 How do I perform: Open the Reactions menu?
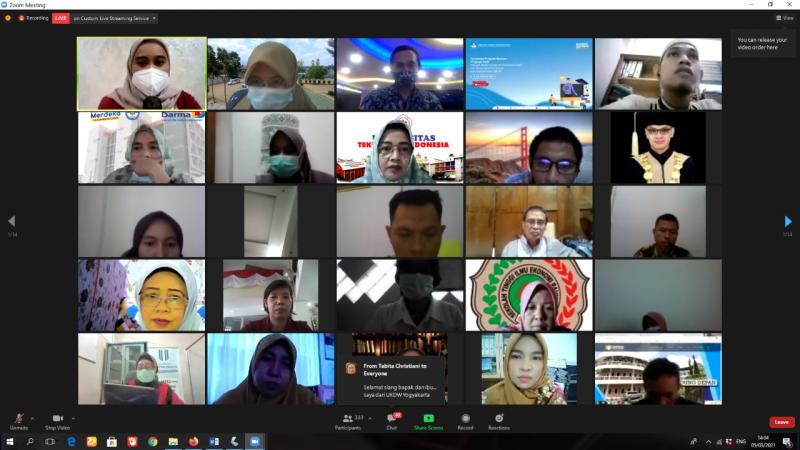point(498,420)
